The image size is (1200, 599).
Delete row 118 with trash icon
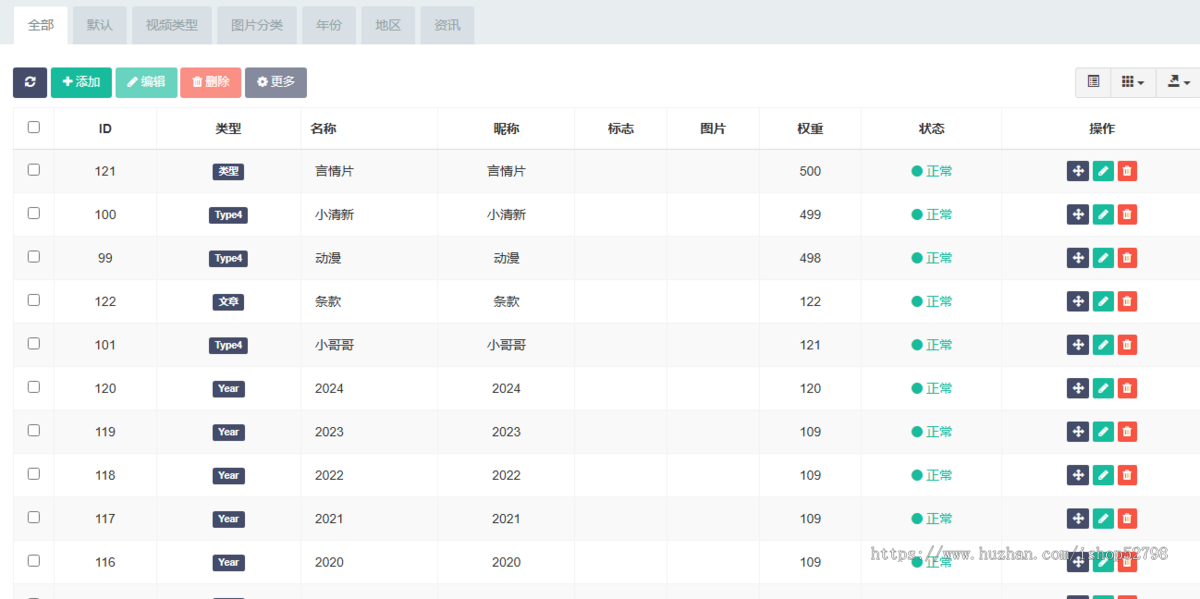tap(1127, 475)
